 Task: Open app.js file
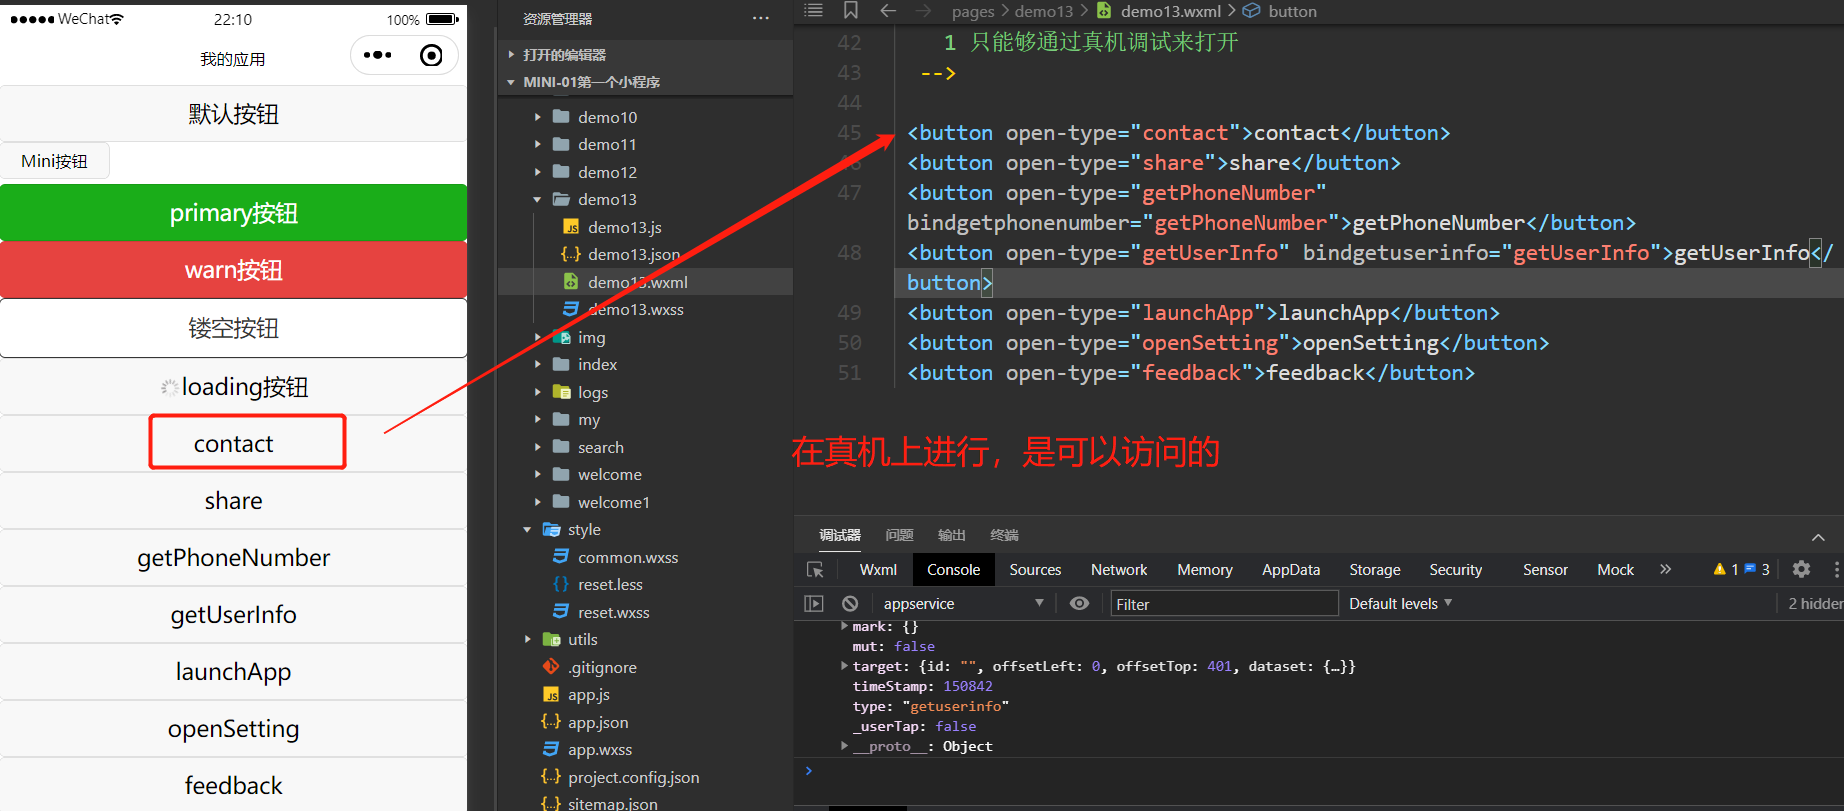(588, 694)
